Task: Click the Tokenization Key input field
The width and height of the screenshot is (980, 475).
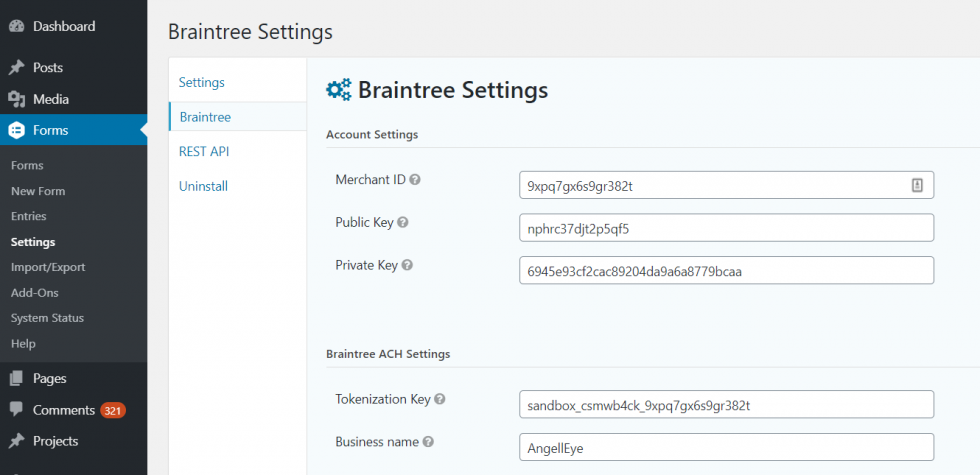Action: coord(725,404)
